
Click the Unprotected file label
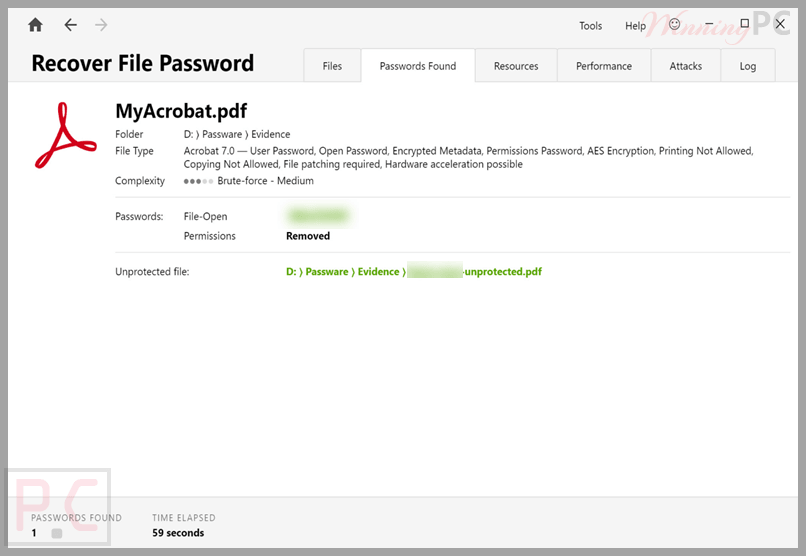(152, 271)
